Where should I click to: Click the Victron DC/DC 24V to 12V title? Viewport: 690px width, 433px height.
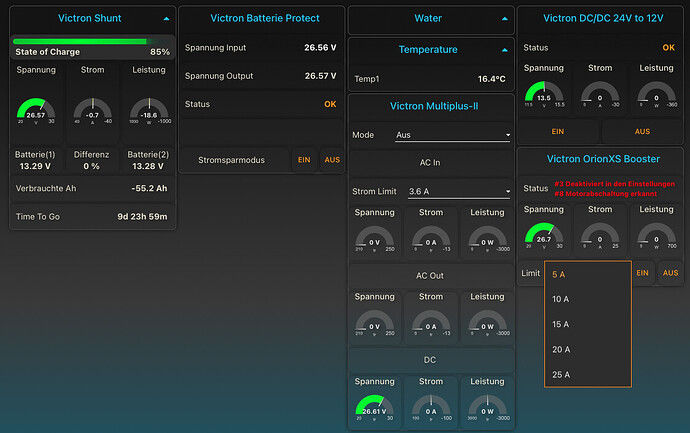tap(603, 18)
